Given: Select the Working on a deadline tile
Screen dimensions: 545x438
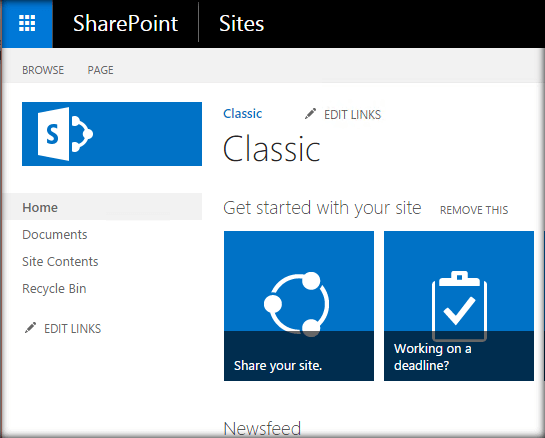Looking at the screenshot, I should (x=459, y=306).
